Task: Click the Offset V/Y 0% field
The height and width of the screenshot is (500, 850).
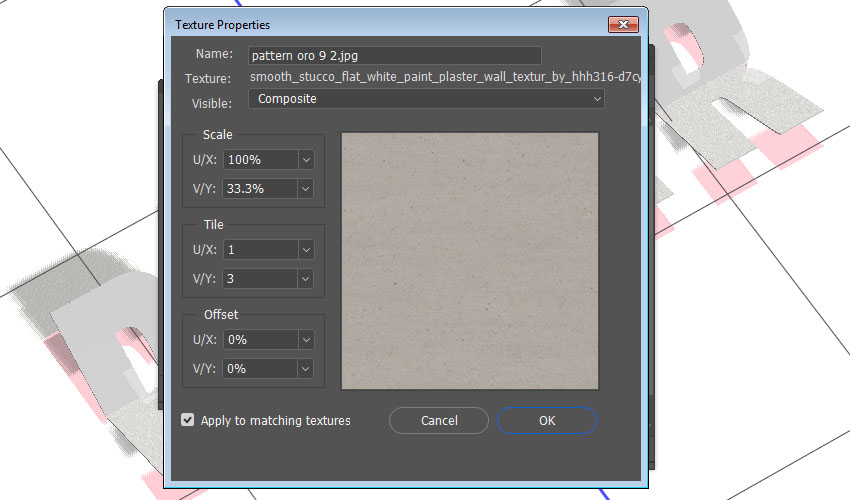Action: 260,369
